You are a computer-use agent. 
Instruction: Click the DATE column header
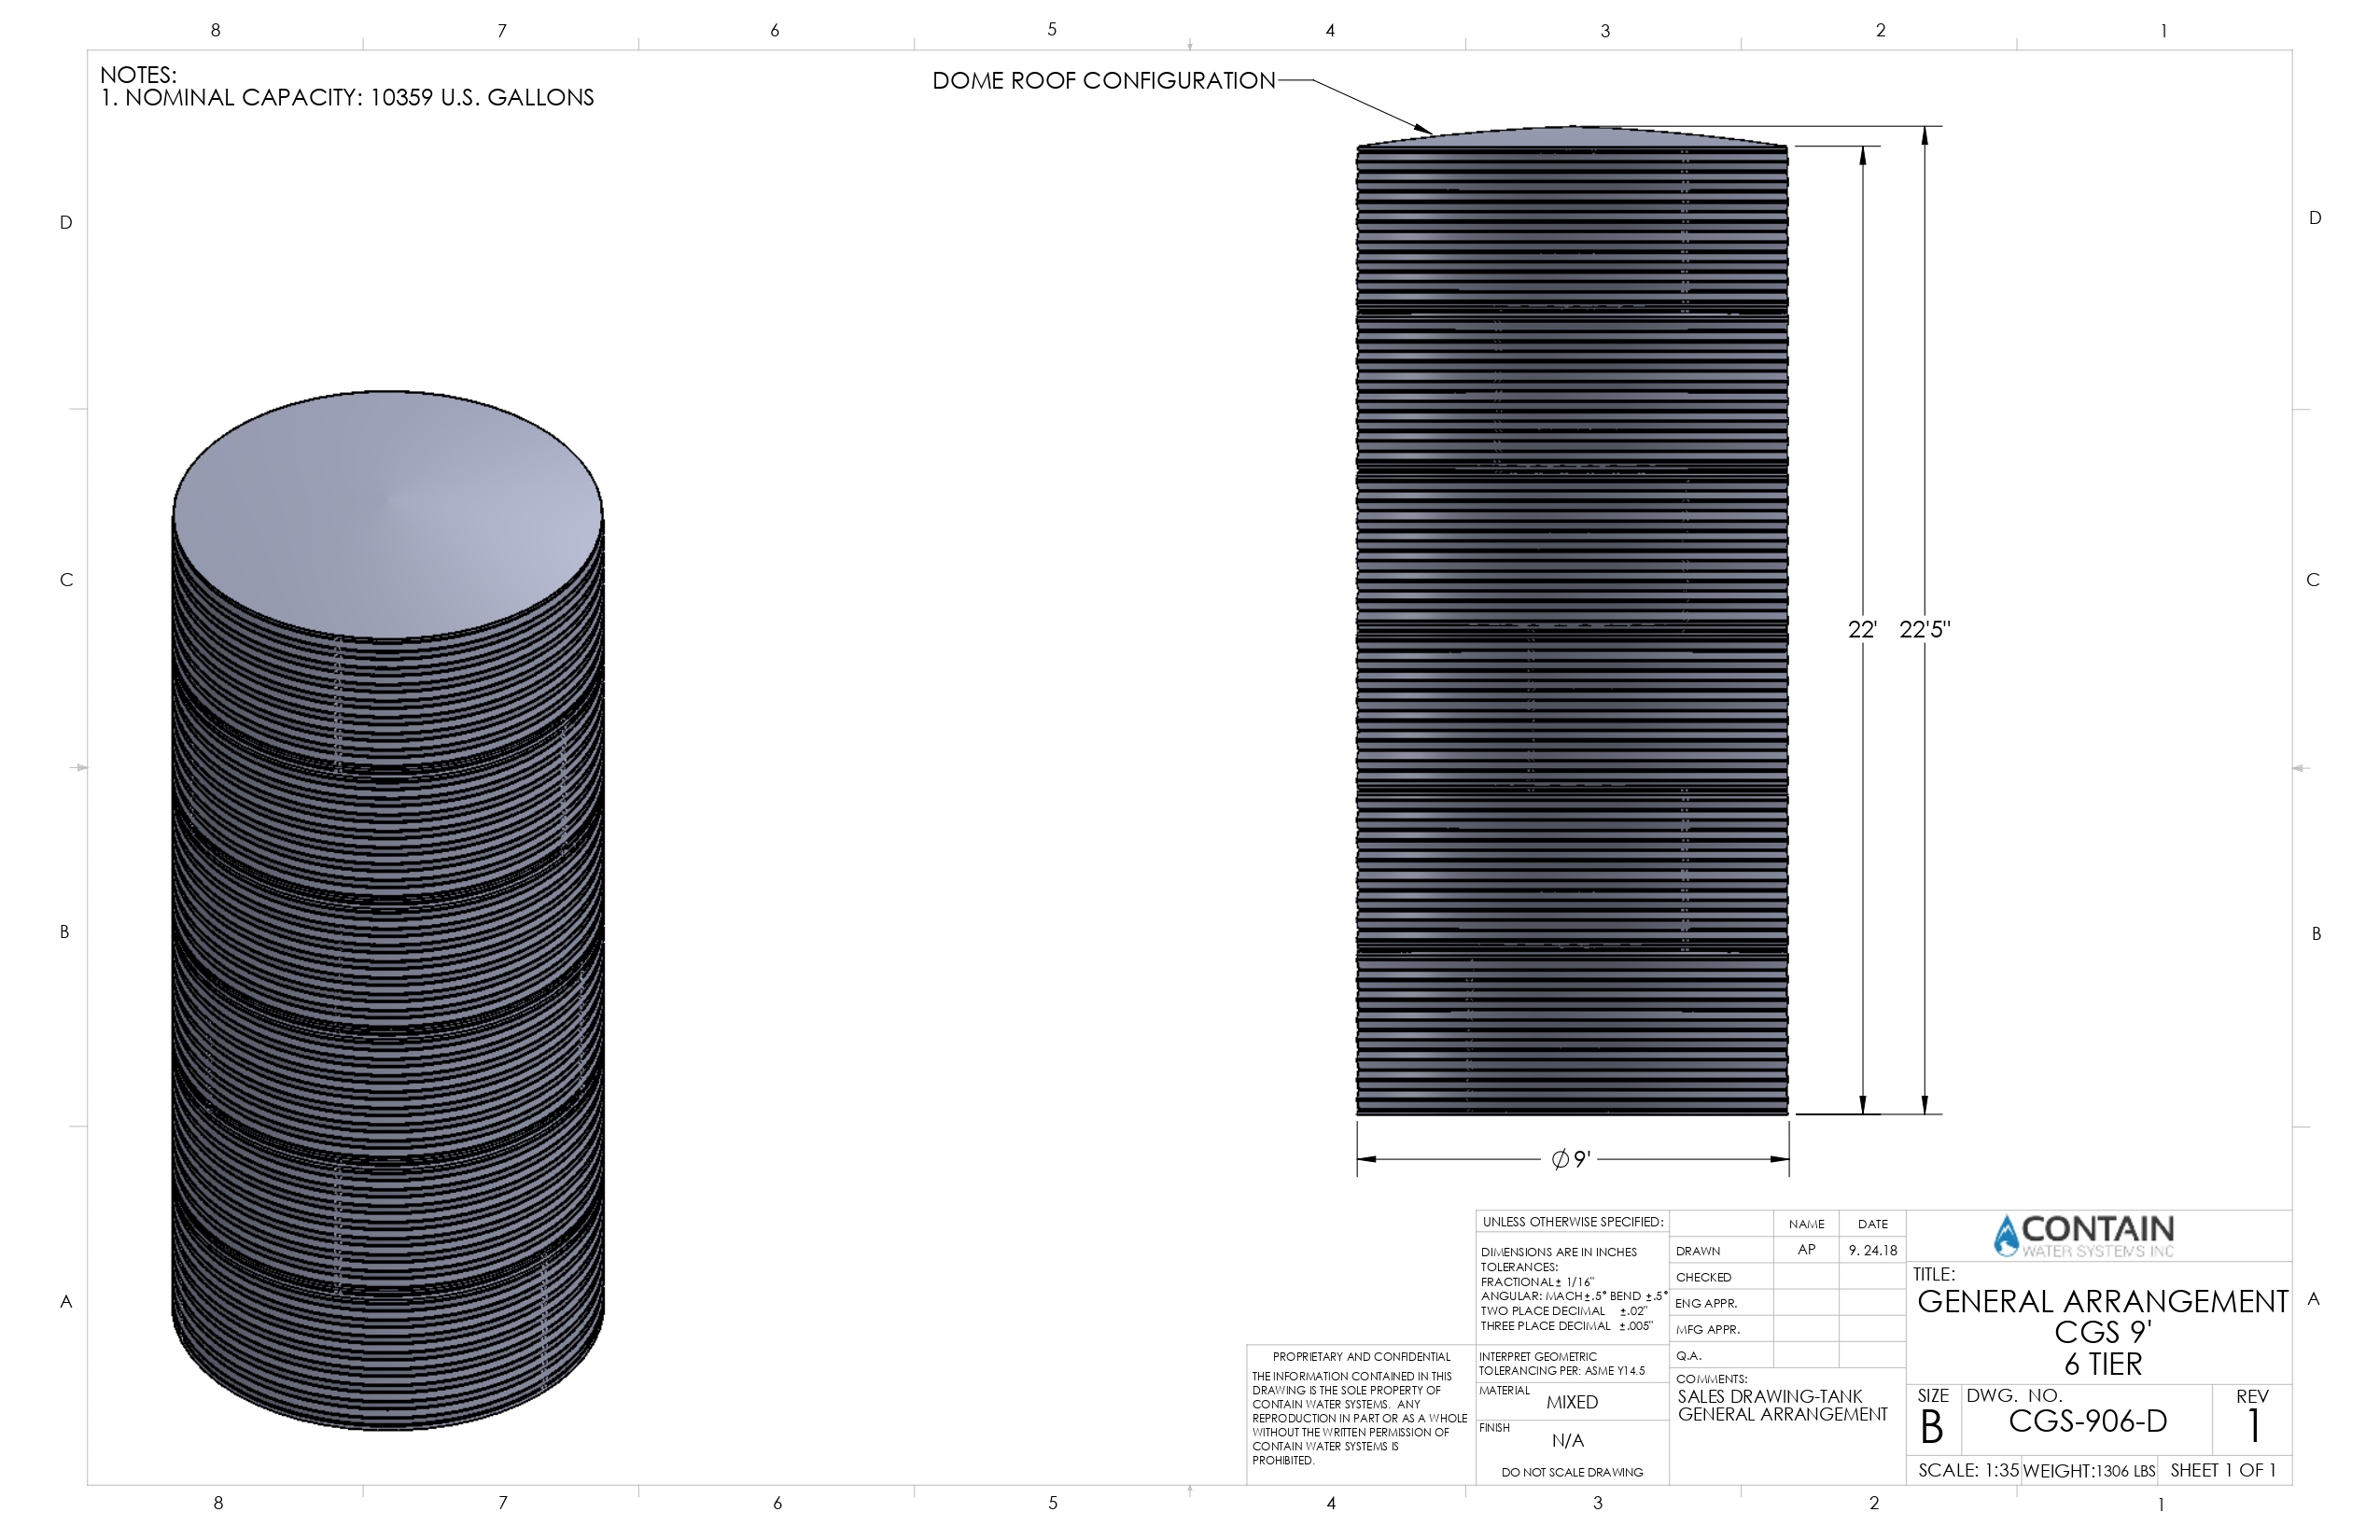tap(1873, 1224)
